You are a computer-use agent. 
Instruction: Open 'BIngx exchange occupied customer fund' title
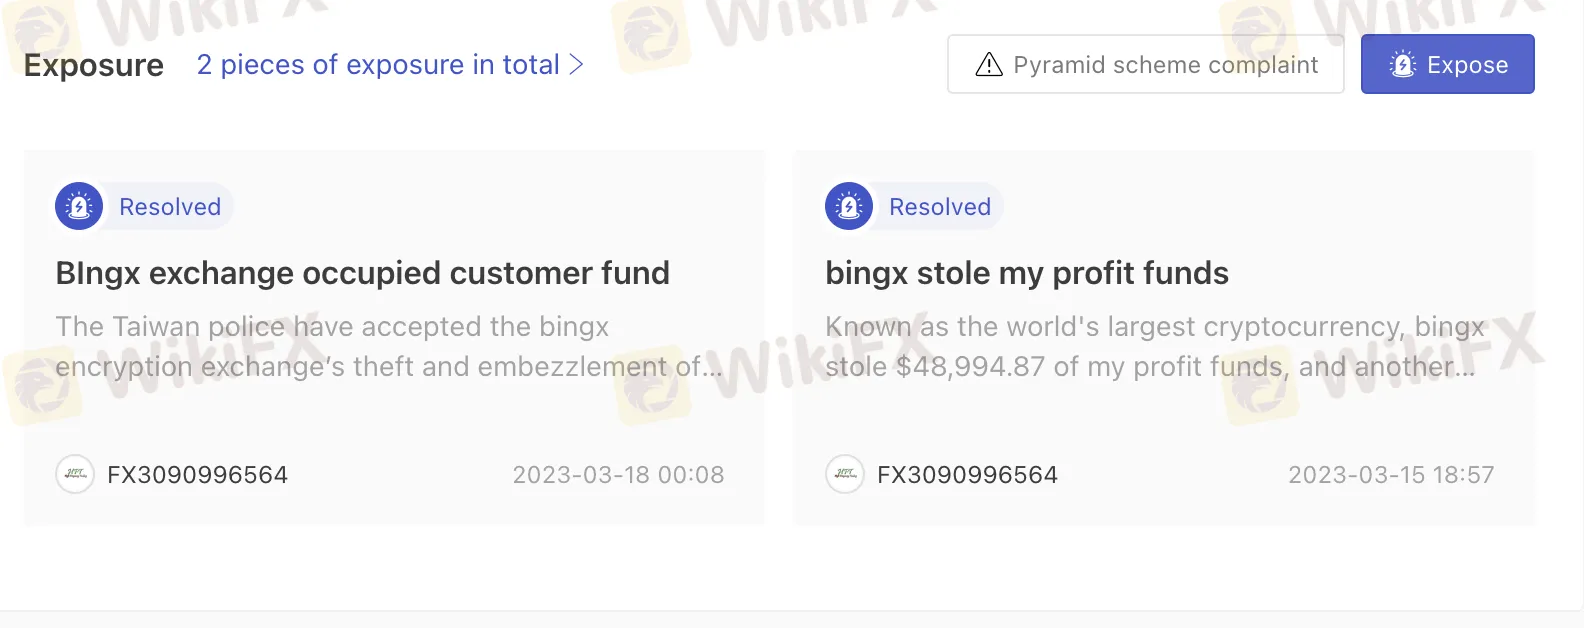pos(363,273)
